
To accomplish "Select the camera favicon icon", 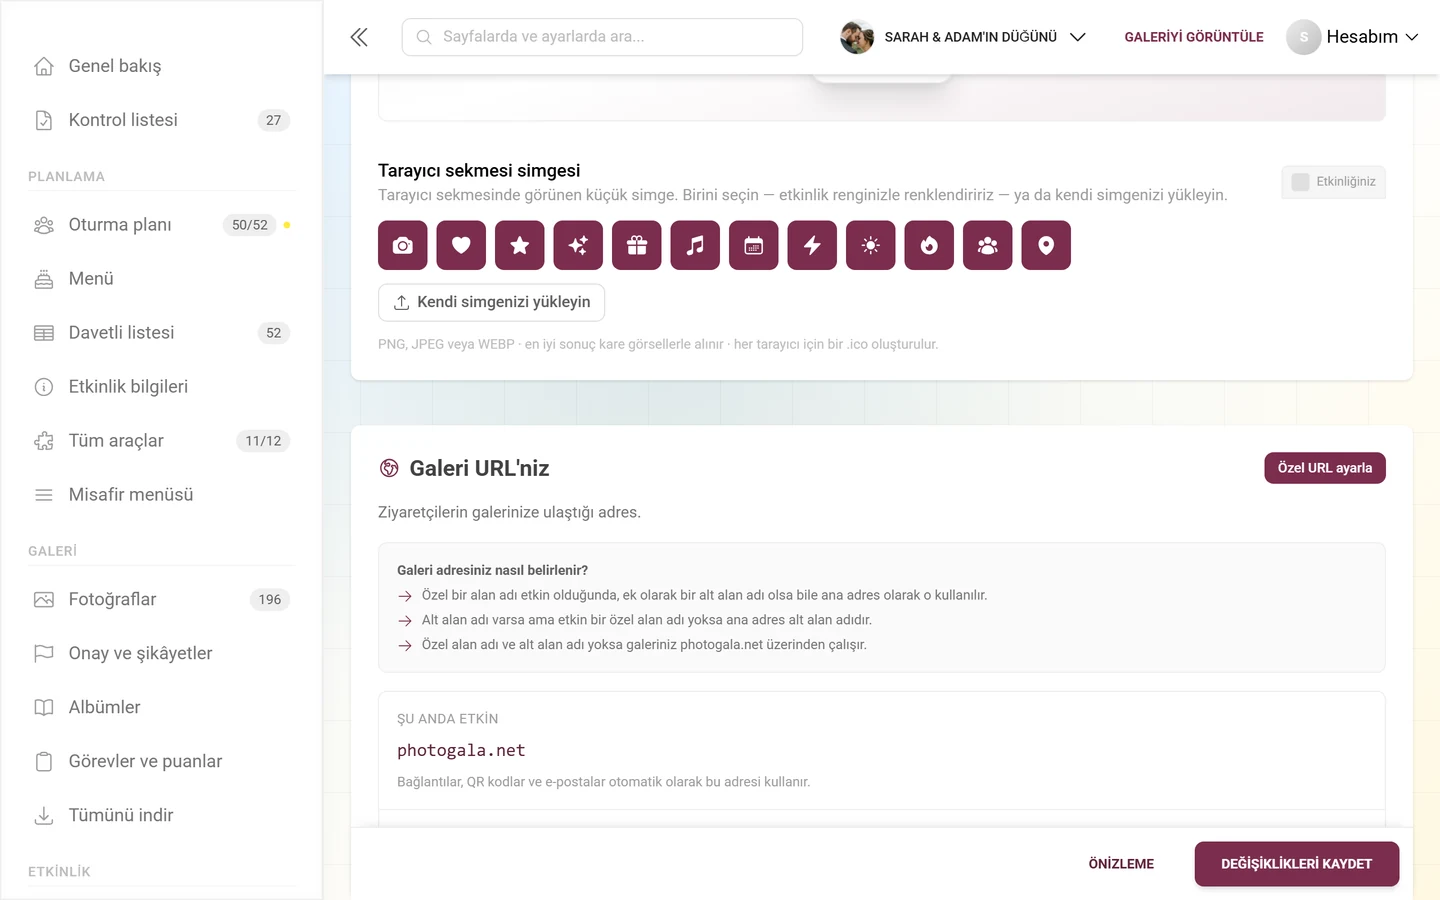I will coord(403,245).
